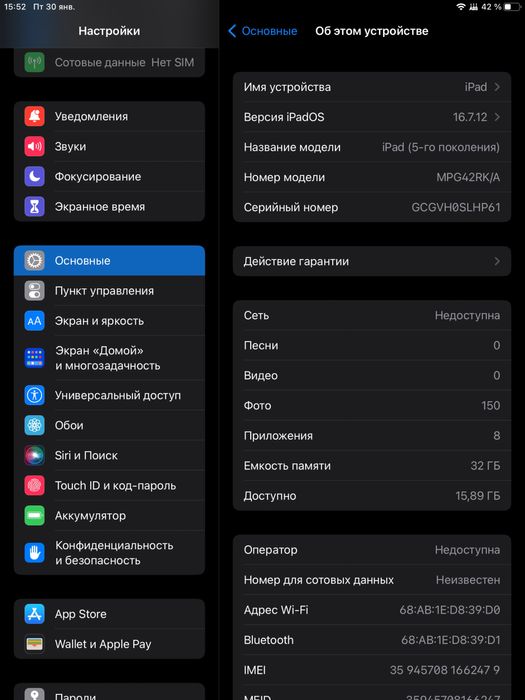Open Уведомления settings
The image size is (525, 700).
109,117
